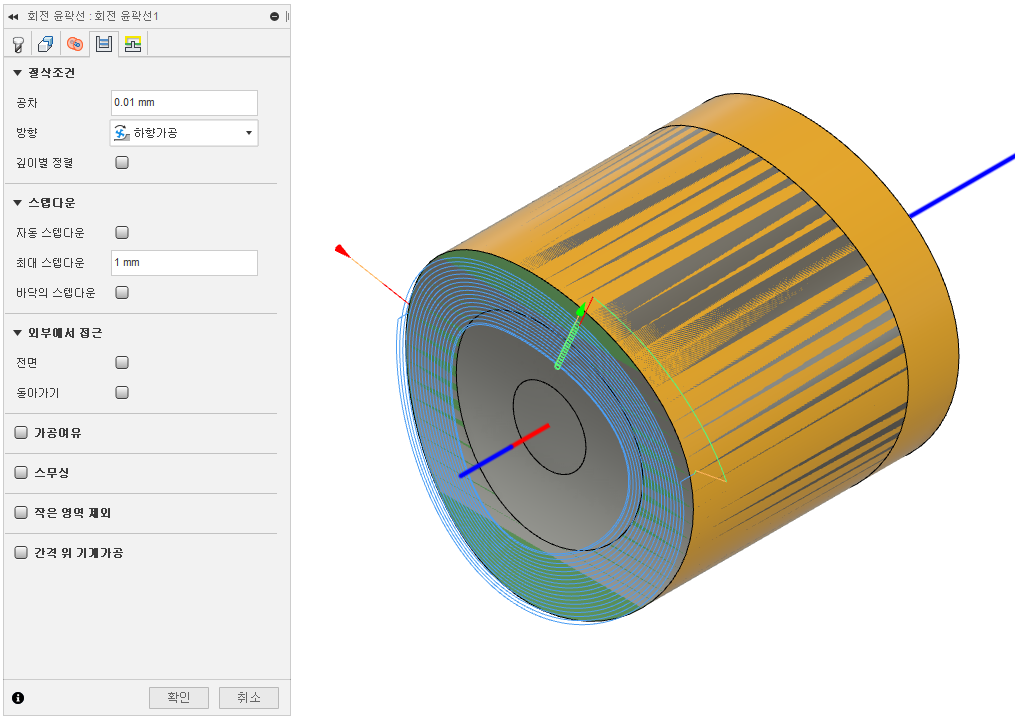1015x717 pixels.
Task: Collapse the 외부에서 접근 section
Action: pos(17,333)
